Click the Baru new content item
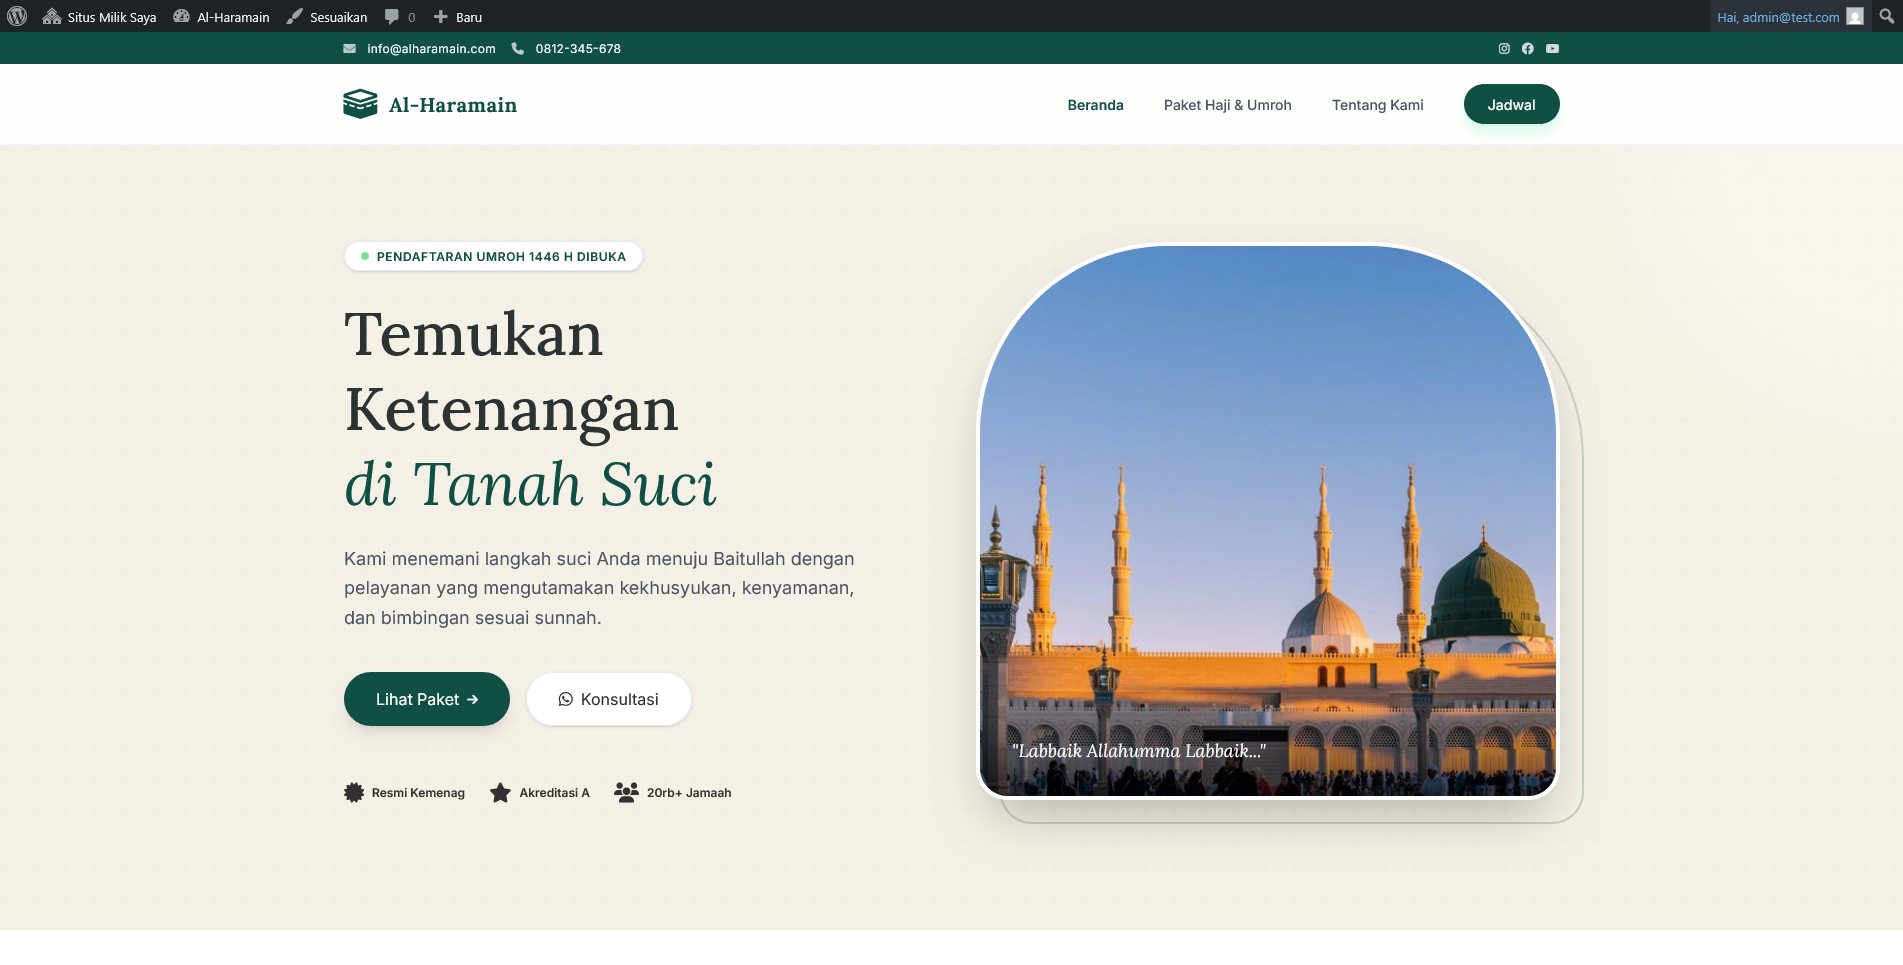Viewport: 1903px width, 965px height. [457, 17]
